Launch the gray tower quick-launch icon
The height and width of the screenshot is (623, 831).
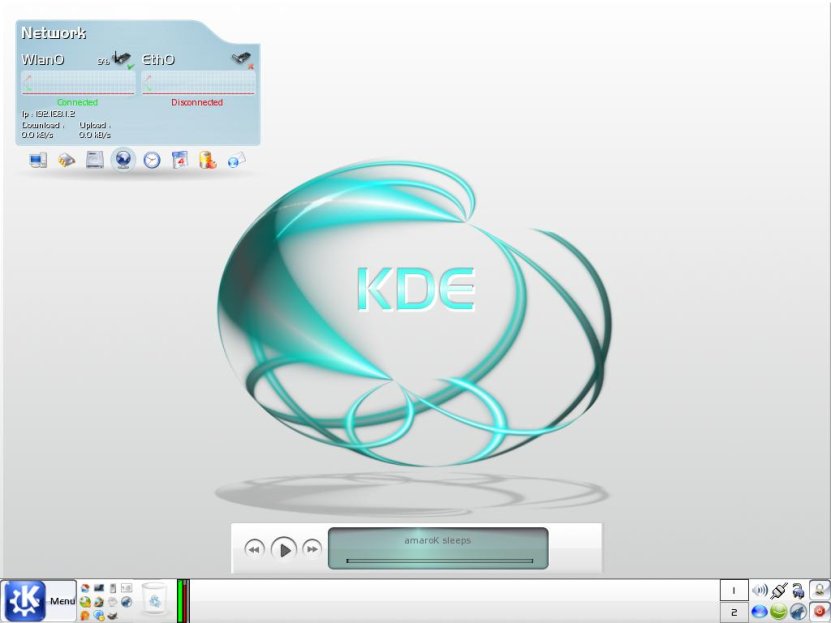(x=113, y=588)
